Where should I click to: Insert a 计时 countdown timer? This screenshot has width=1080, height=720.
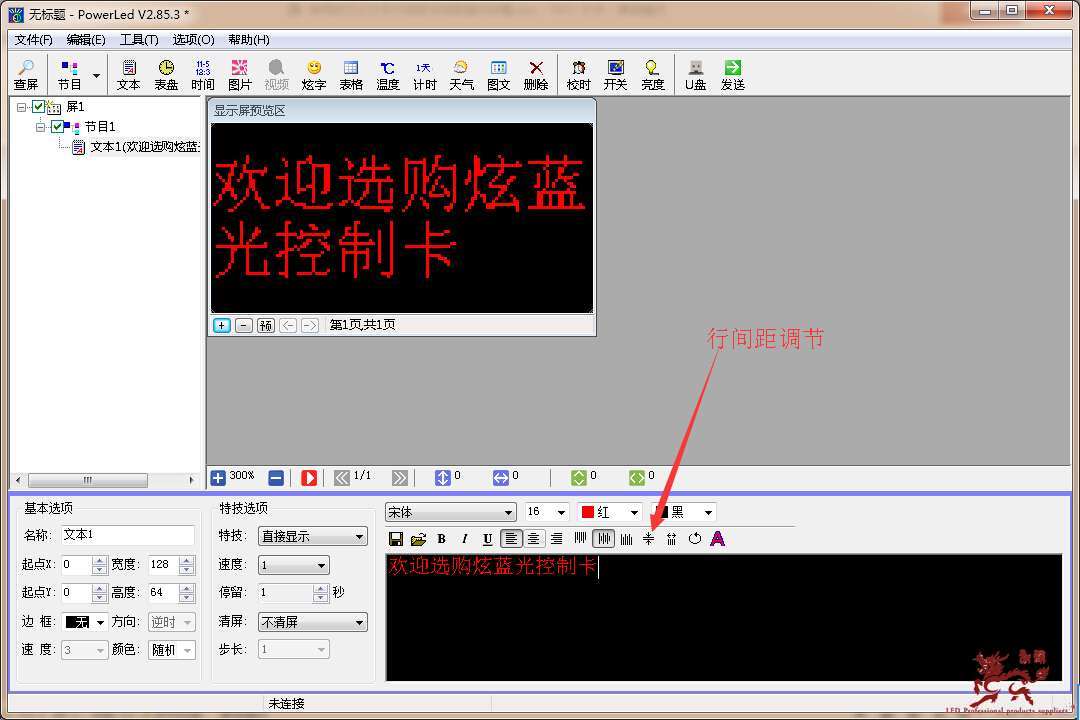pyautogui.click(x=424, y=75)
